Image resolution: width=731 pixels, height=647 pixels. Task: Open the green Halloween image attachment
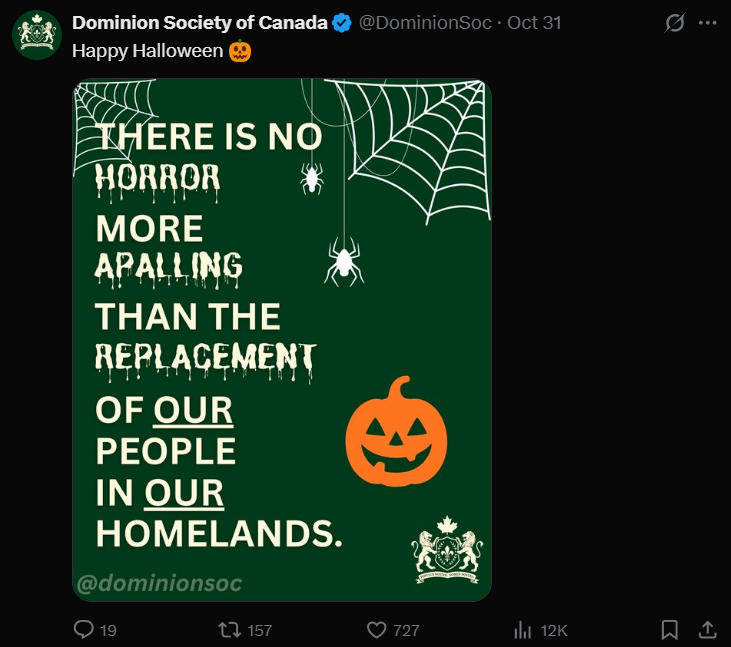click(282, 340)
